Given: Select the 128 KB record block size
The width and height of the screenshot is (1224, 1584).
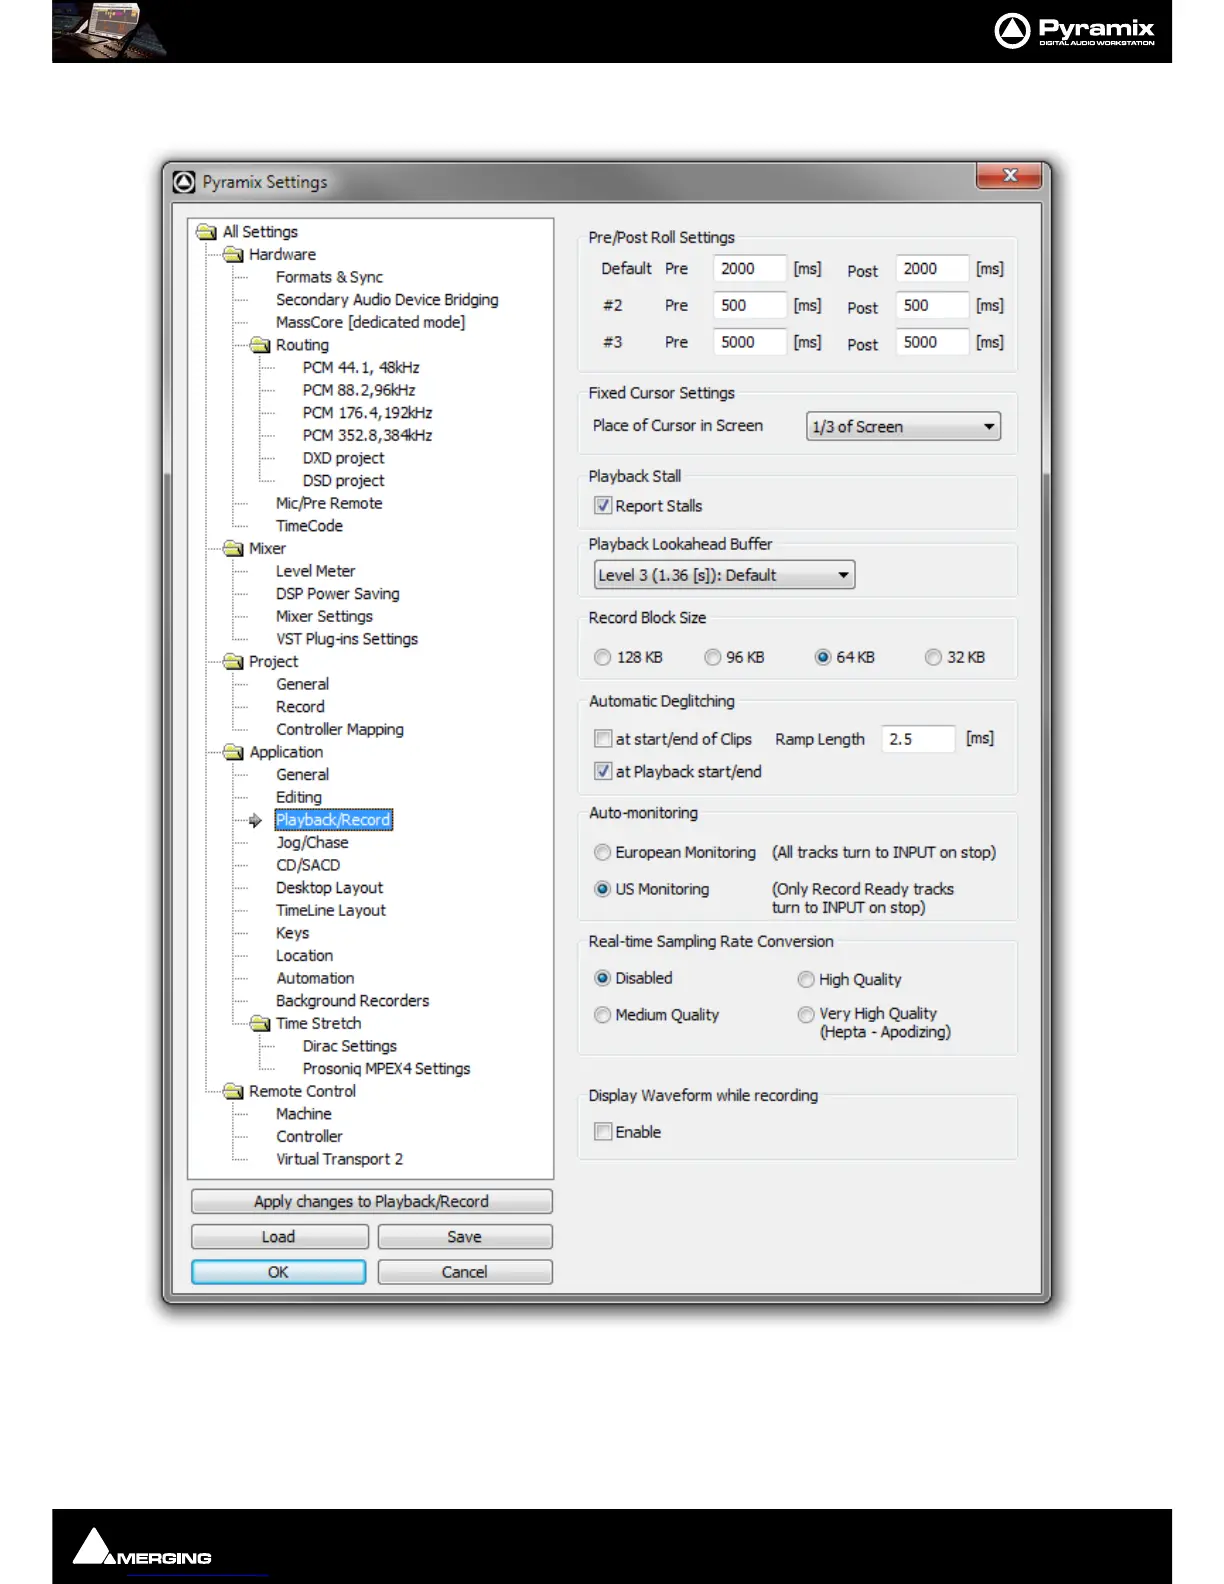Looking at the screenshot, I should [x=603, y=657].
